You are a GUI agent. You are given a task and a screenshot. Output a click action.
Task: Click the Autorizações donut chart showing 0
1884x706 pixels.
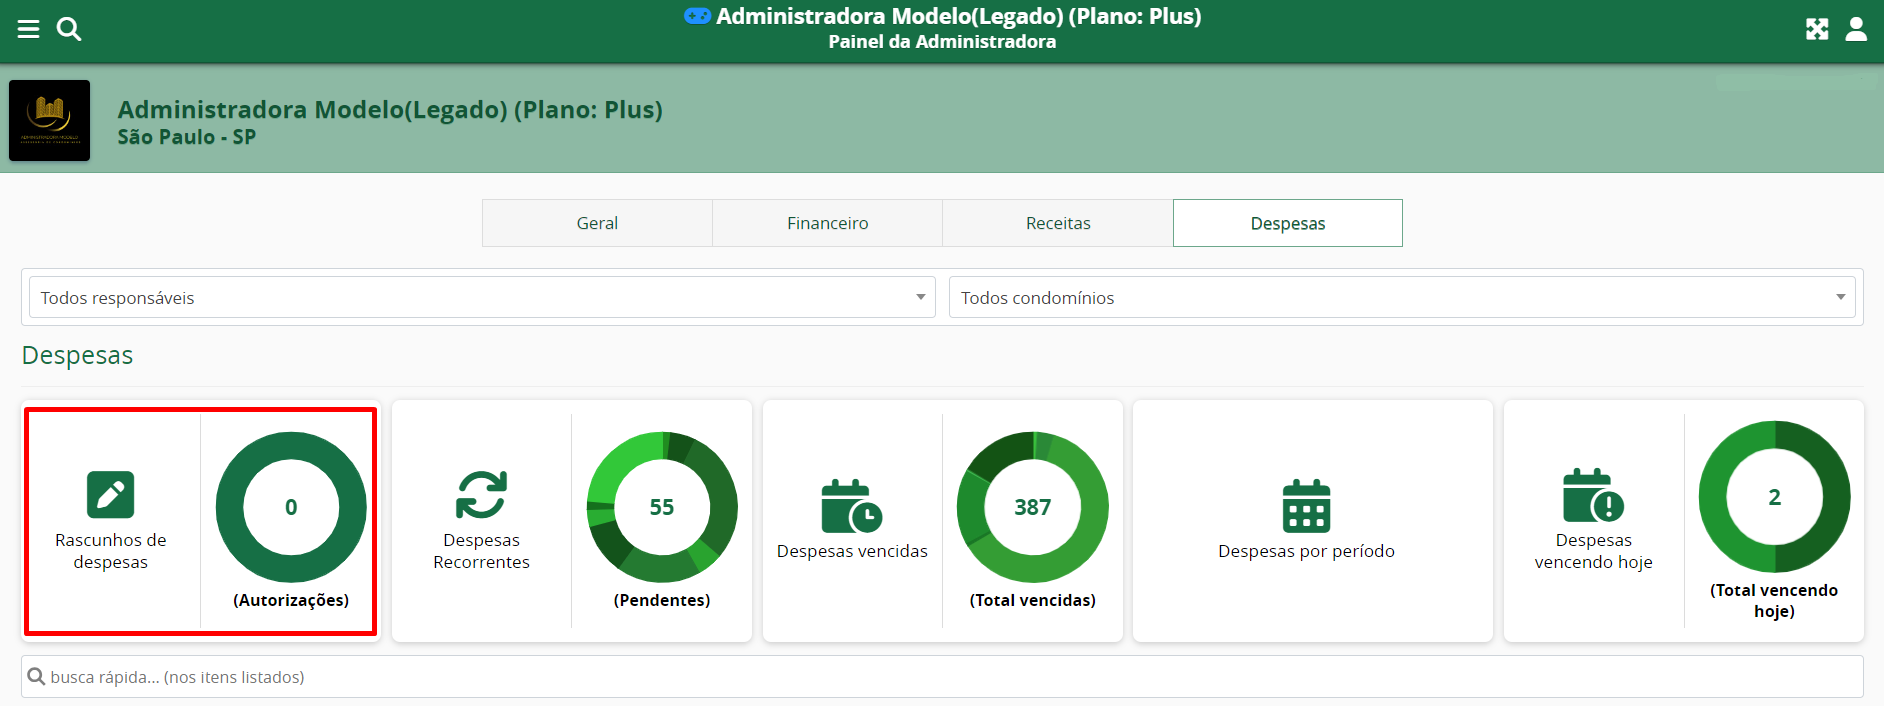(291, 507)
